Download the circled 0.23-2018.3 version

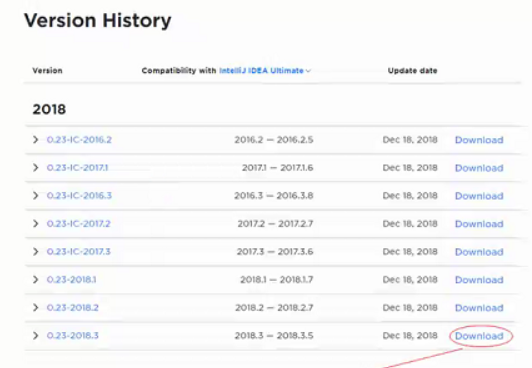479,336
